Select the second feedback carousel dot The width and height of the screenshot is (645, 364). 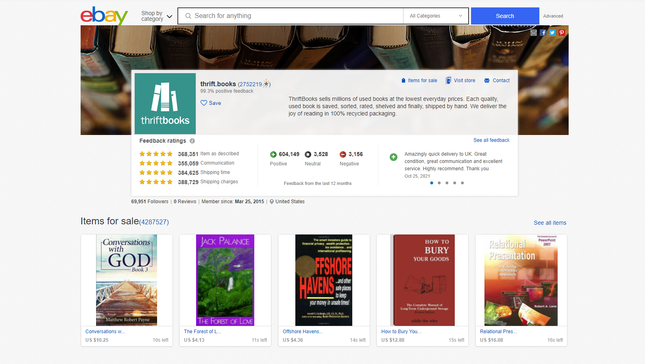(x=439, y=183)
